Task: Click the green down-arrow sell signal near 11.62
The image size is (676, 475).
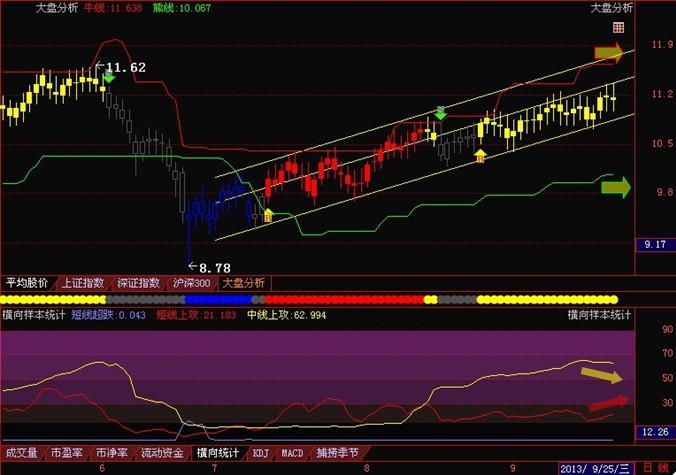Action: coord(109,76)
